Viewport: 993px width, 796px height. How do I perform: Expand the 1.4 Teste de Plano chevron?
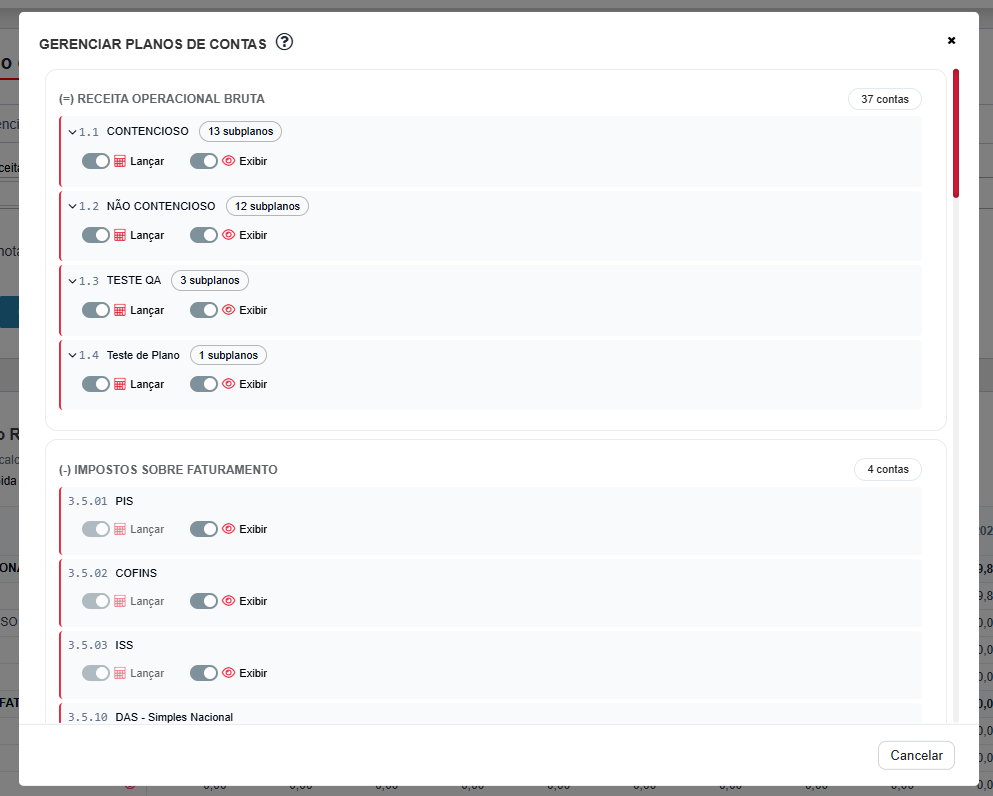(72, 356)
